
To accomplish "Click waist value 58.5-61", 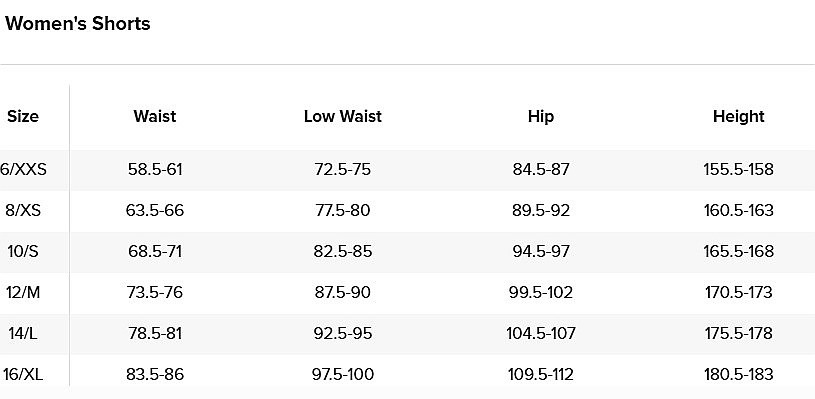I will 155,169.
